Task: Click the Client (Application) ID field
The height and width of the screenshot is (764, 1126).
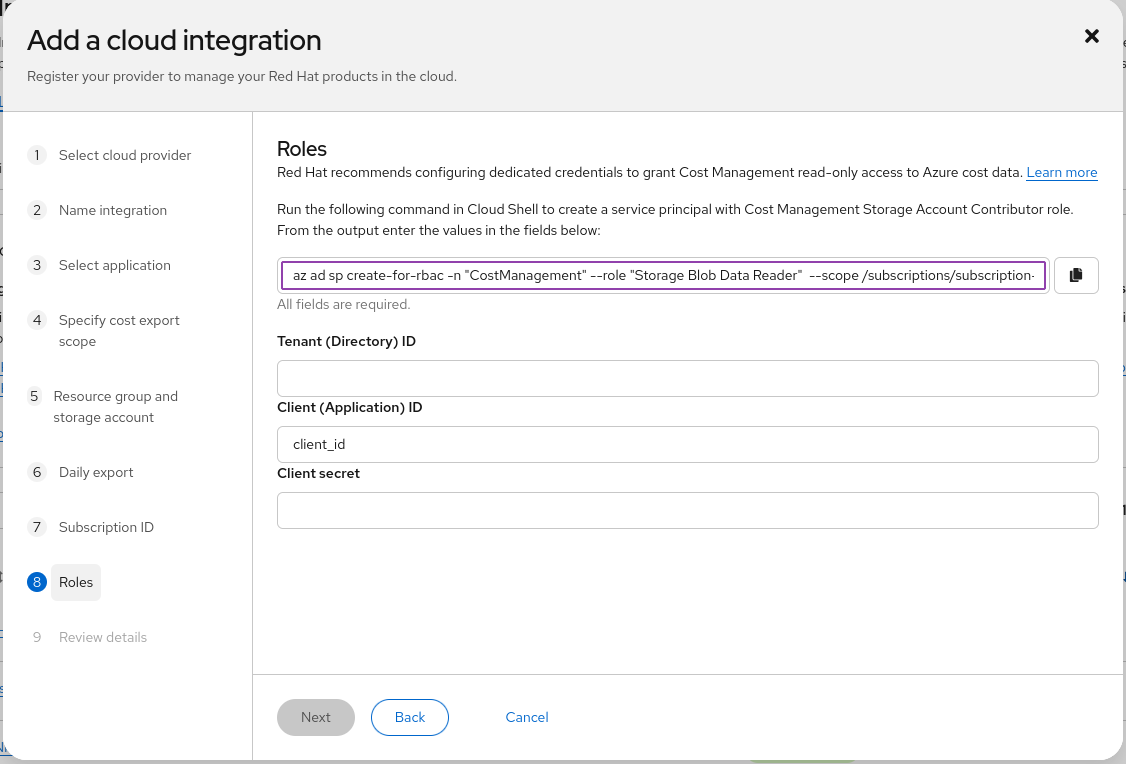Action: (687, 444)
